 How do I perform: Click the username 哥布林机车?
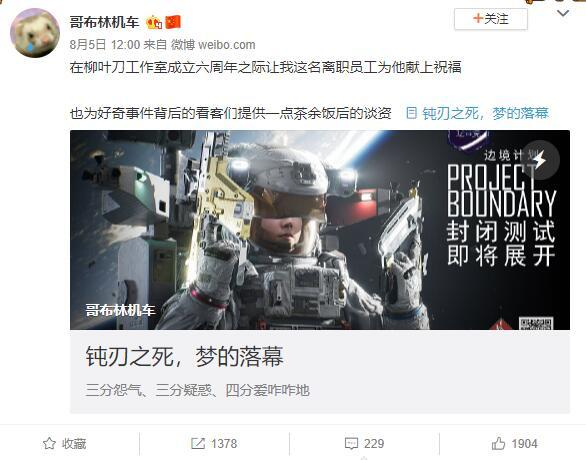pos(104,22)
